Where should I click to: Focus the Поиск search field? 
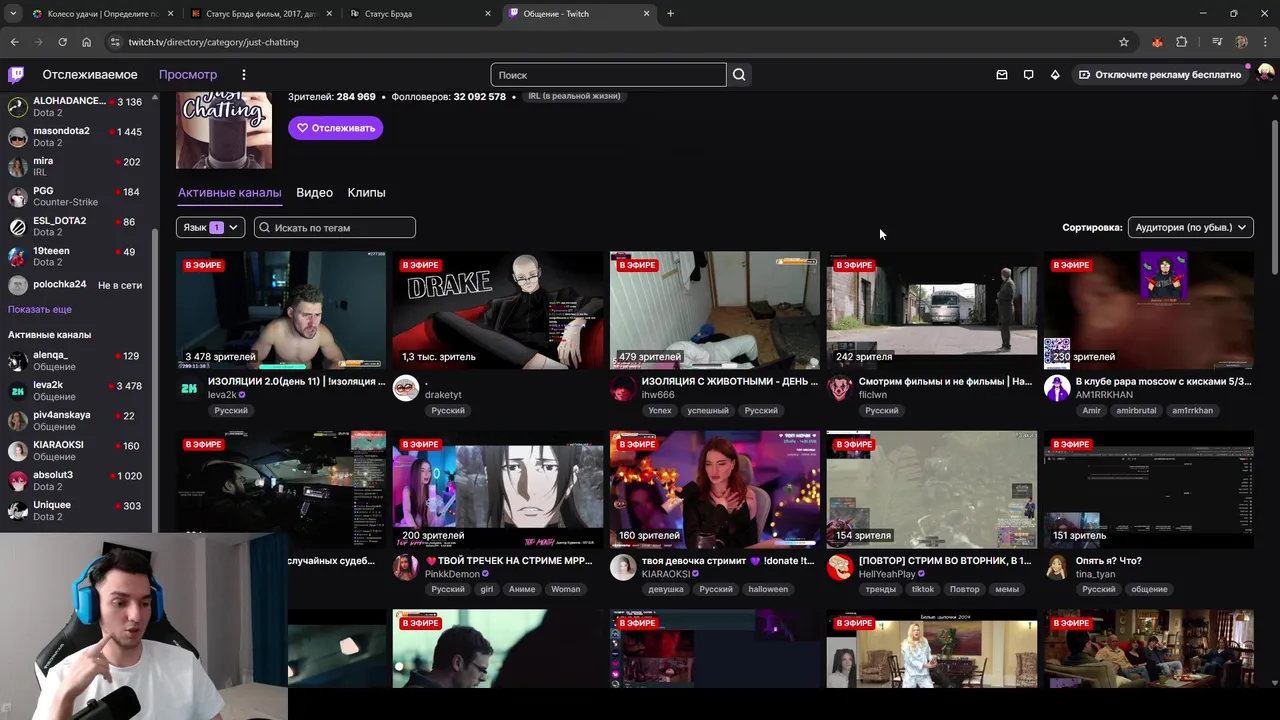[x=608, y=75]
